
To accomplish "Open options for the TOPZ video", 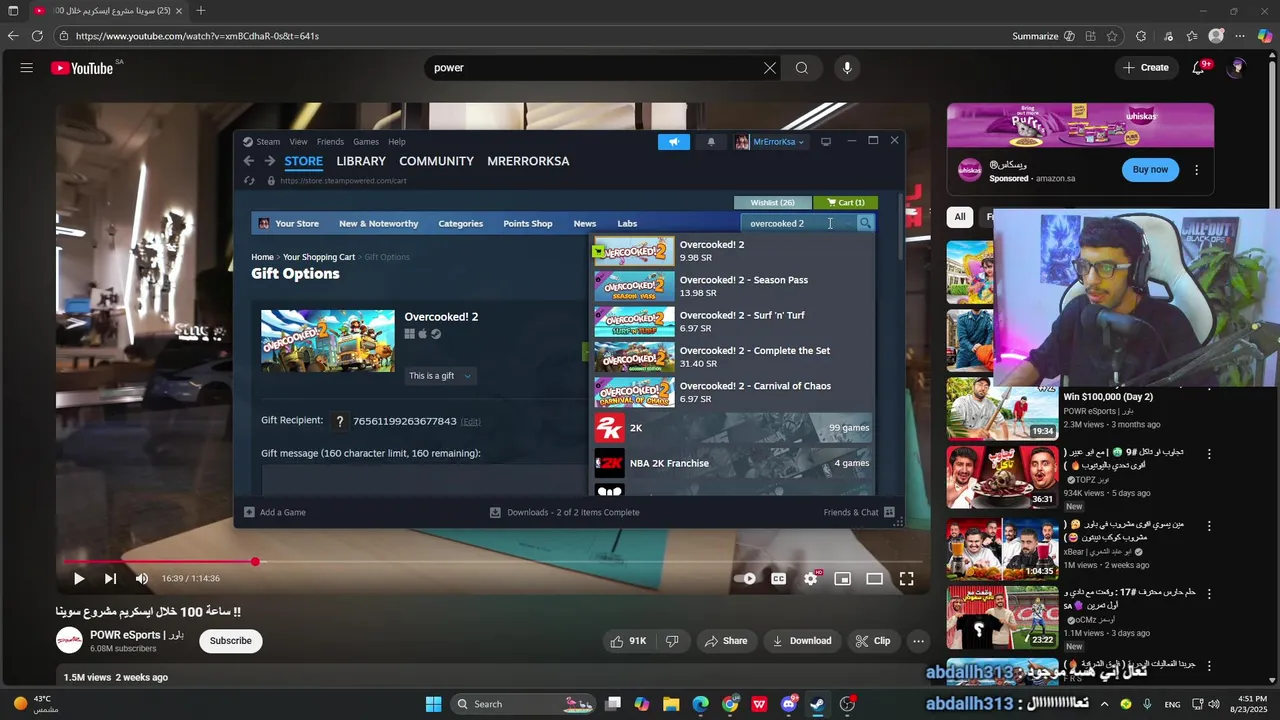I will (x=1209, y=454).
